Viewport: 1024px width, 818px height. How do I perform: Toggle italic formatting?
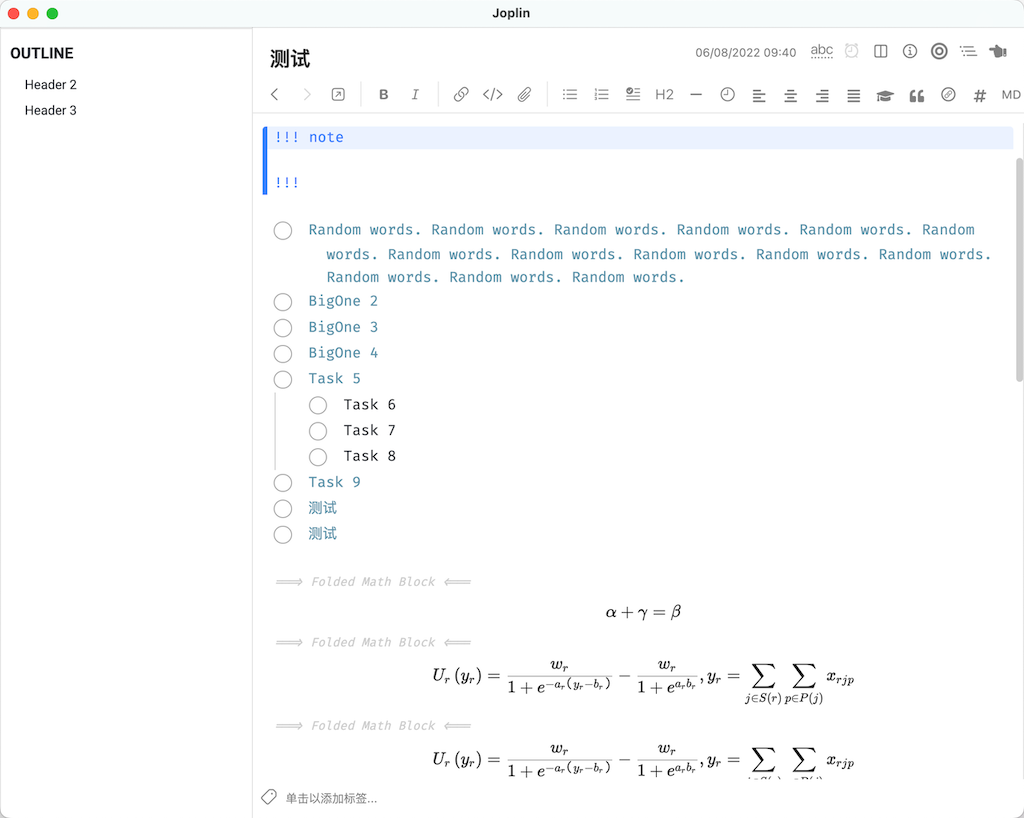pos(415,95)
